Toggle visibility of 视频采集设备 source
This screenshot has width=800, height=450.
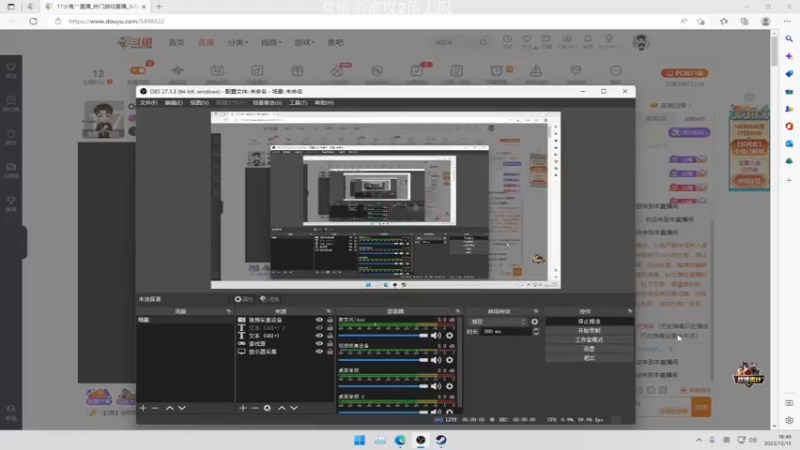tap(319, 320)
